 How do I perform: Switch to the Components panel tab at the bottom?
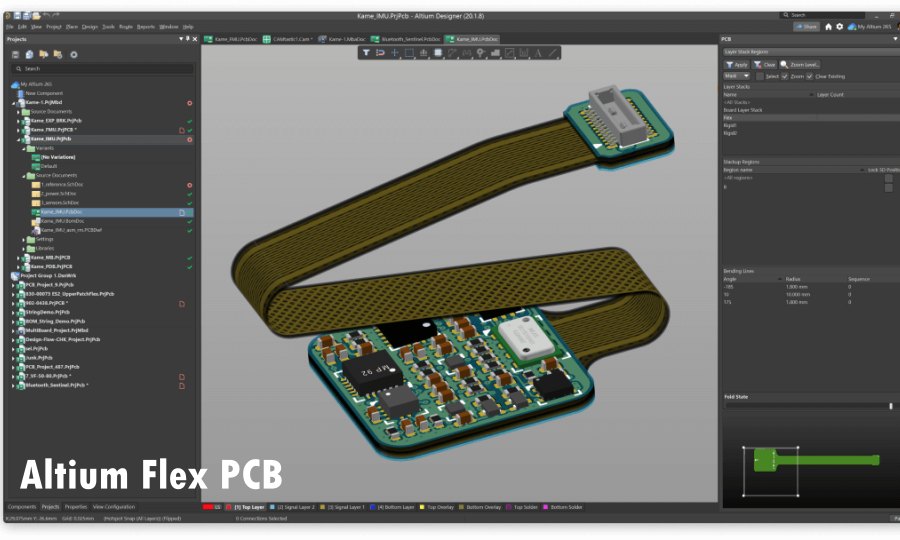point(22,507)
